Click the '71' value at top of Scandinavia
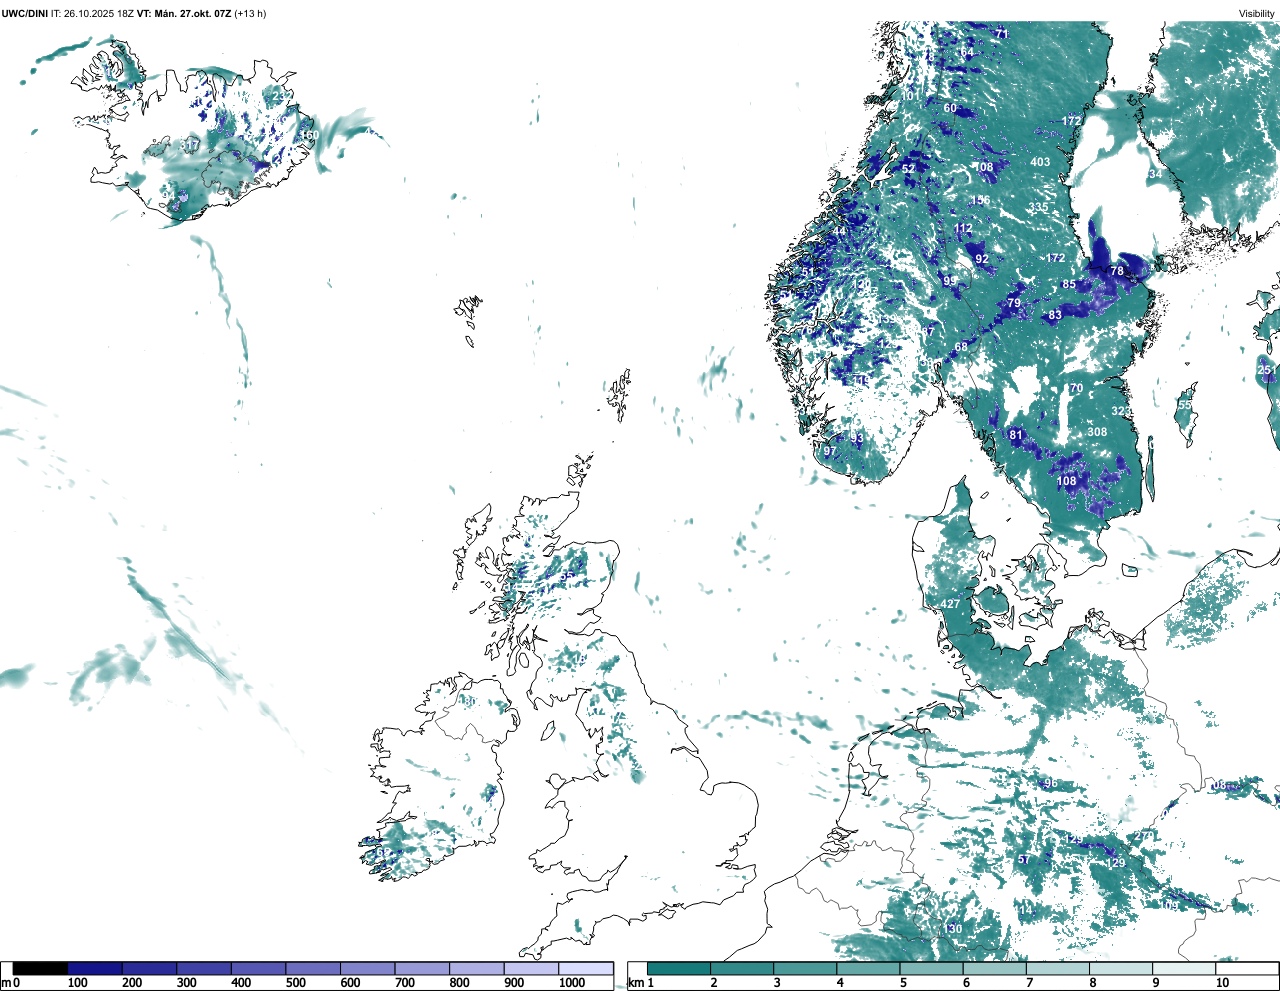This screenshot has height=991, width=1280. [1001, 34]
